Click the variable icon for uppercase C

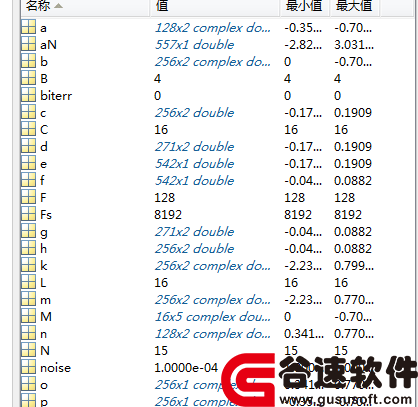(x=28, y=129)
